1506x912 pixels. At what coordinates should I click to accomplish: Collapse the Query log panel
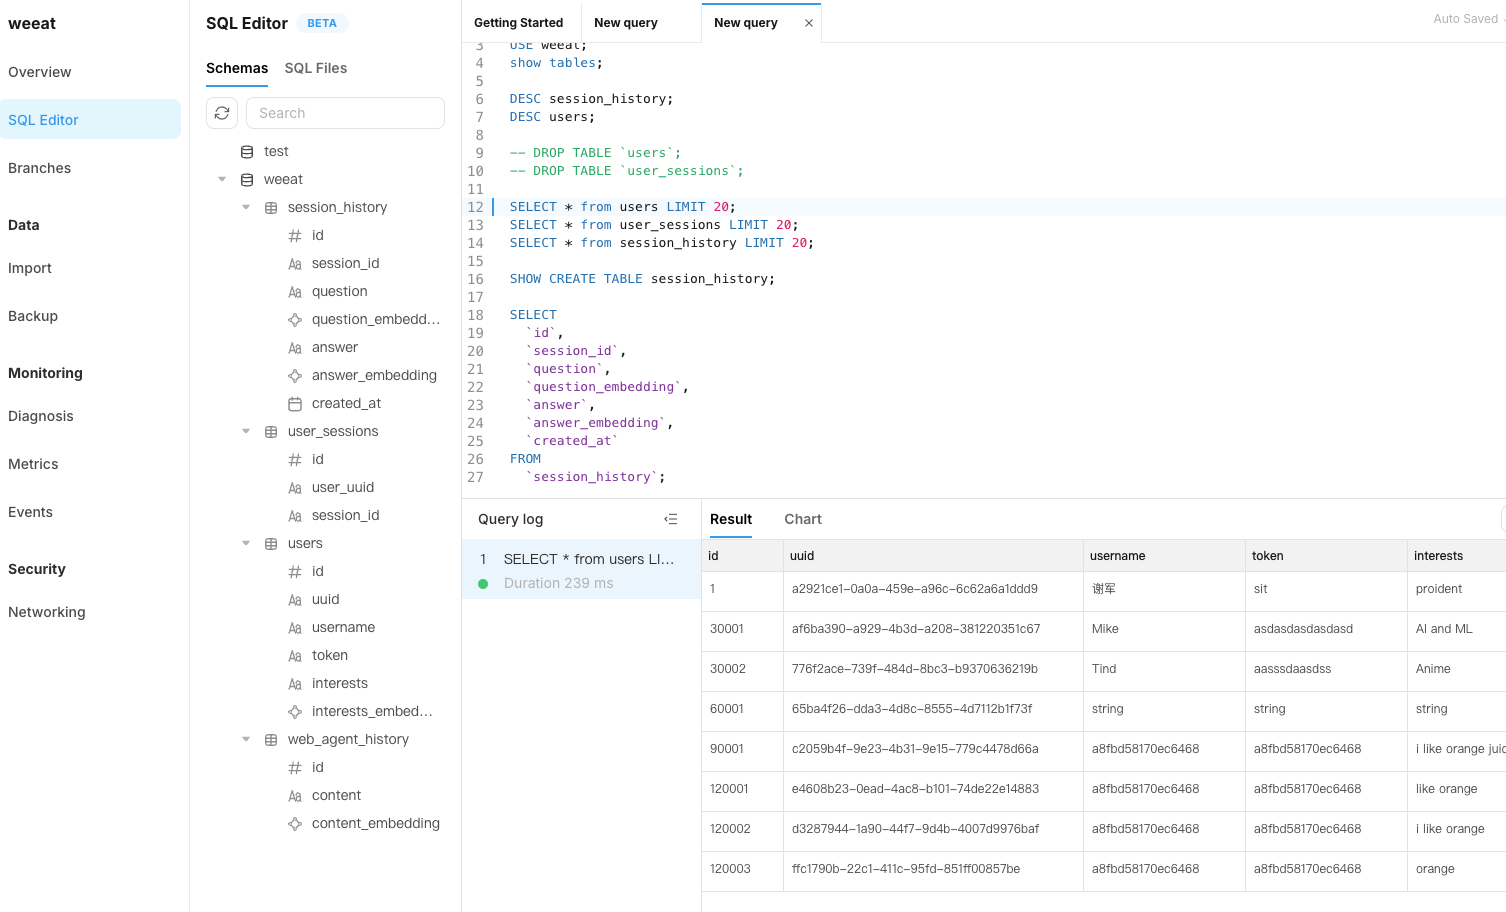(671, 519)
